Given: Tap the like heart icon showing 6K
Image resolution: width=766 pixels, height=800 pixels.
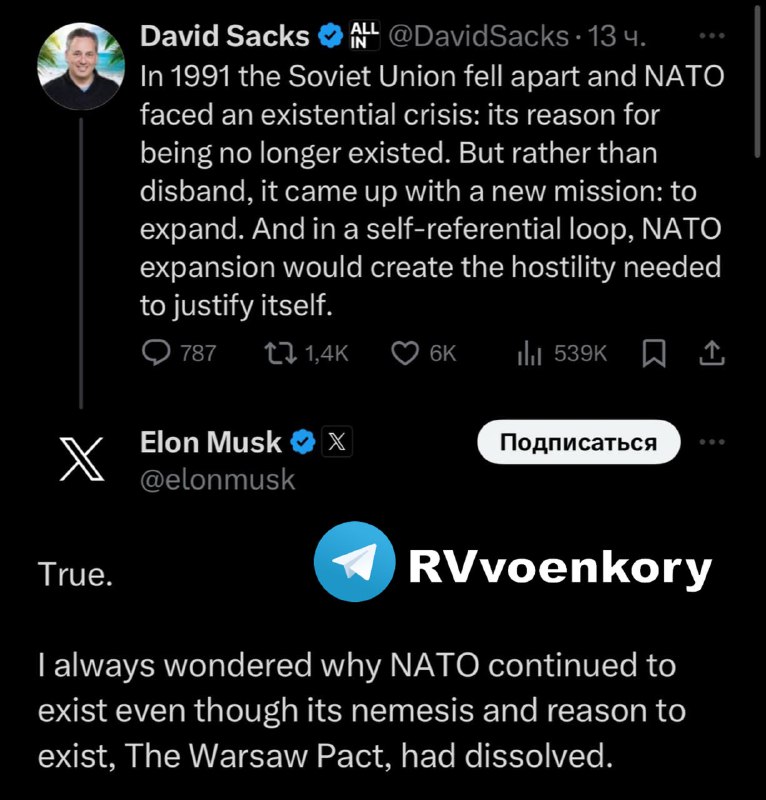Looking at the screenshot, I should (x=403, y=352).
